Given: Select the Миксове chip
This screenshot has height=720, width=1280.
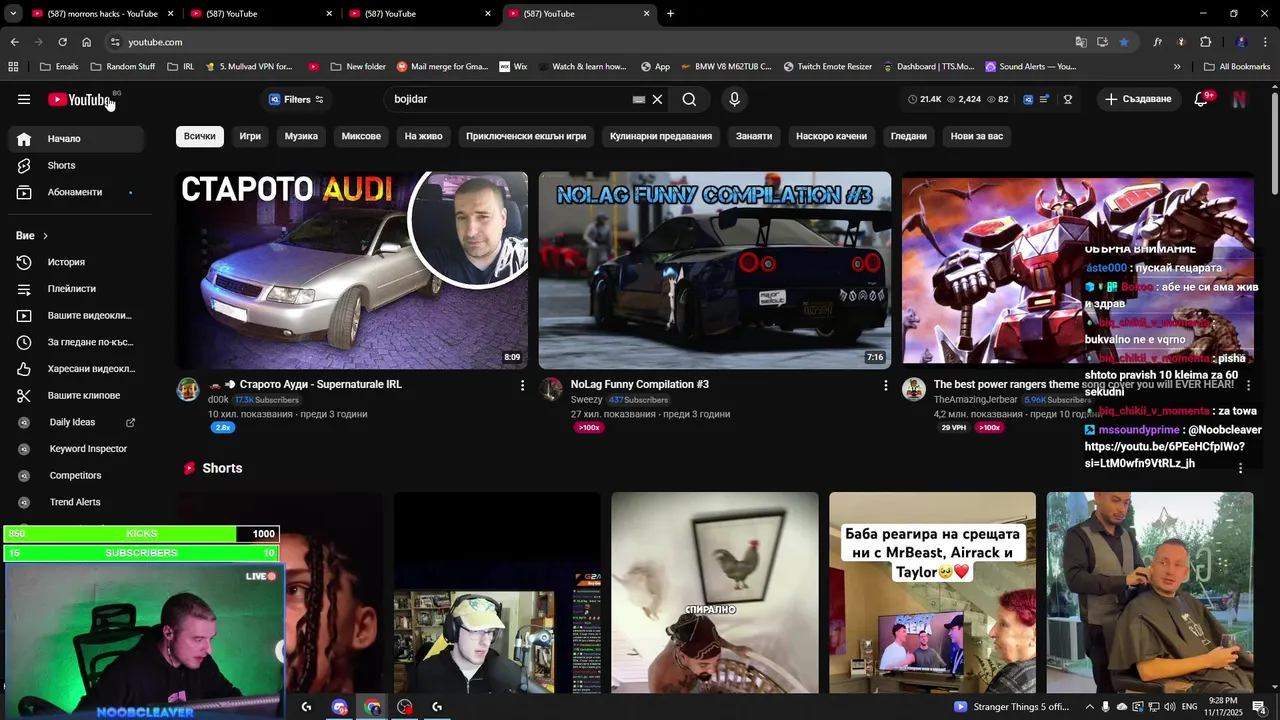Looking at the screenshot, I should (361, 136).
